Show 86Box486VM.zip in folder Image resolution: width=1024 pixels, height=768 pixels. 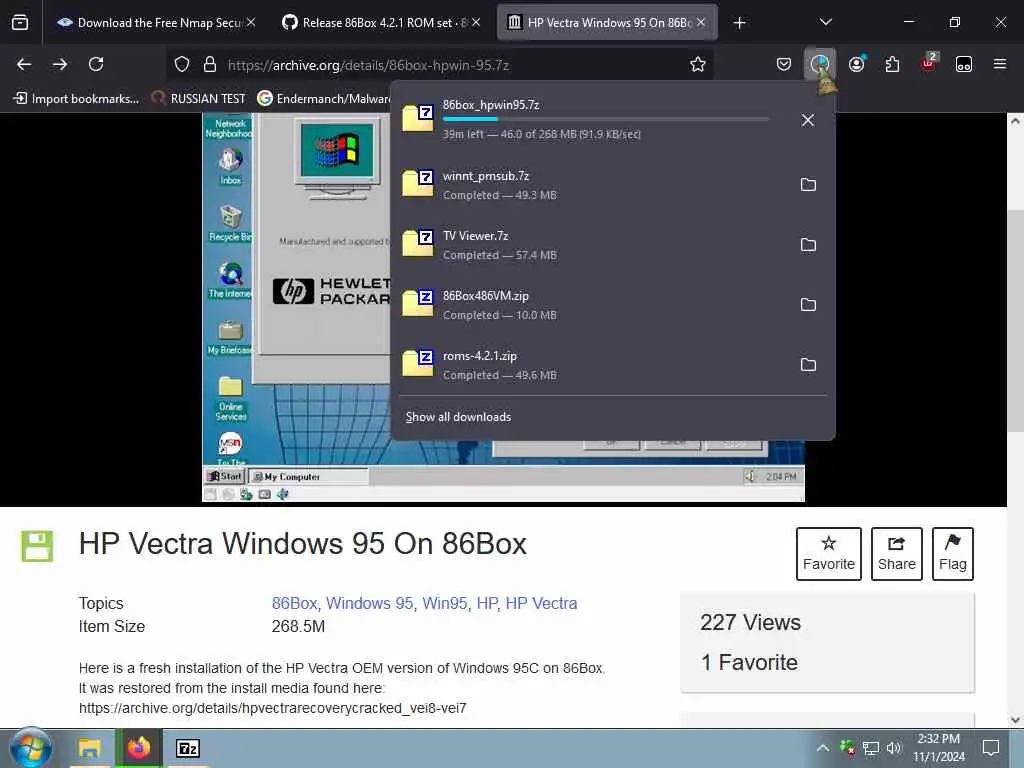(x=808, y=305)
